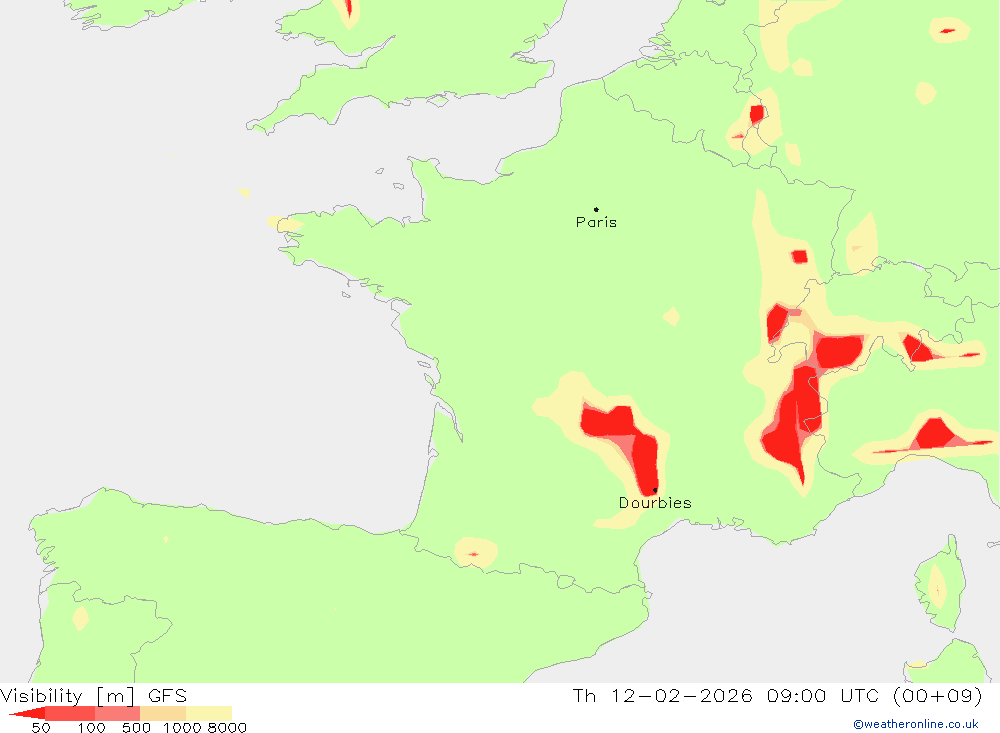The height and width of the screenshot is (733, 1000).
Task: Click the 'Visibility [m] GFS' title text
Action: pos(94,695)
